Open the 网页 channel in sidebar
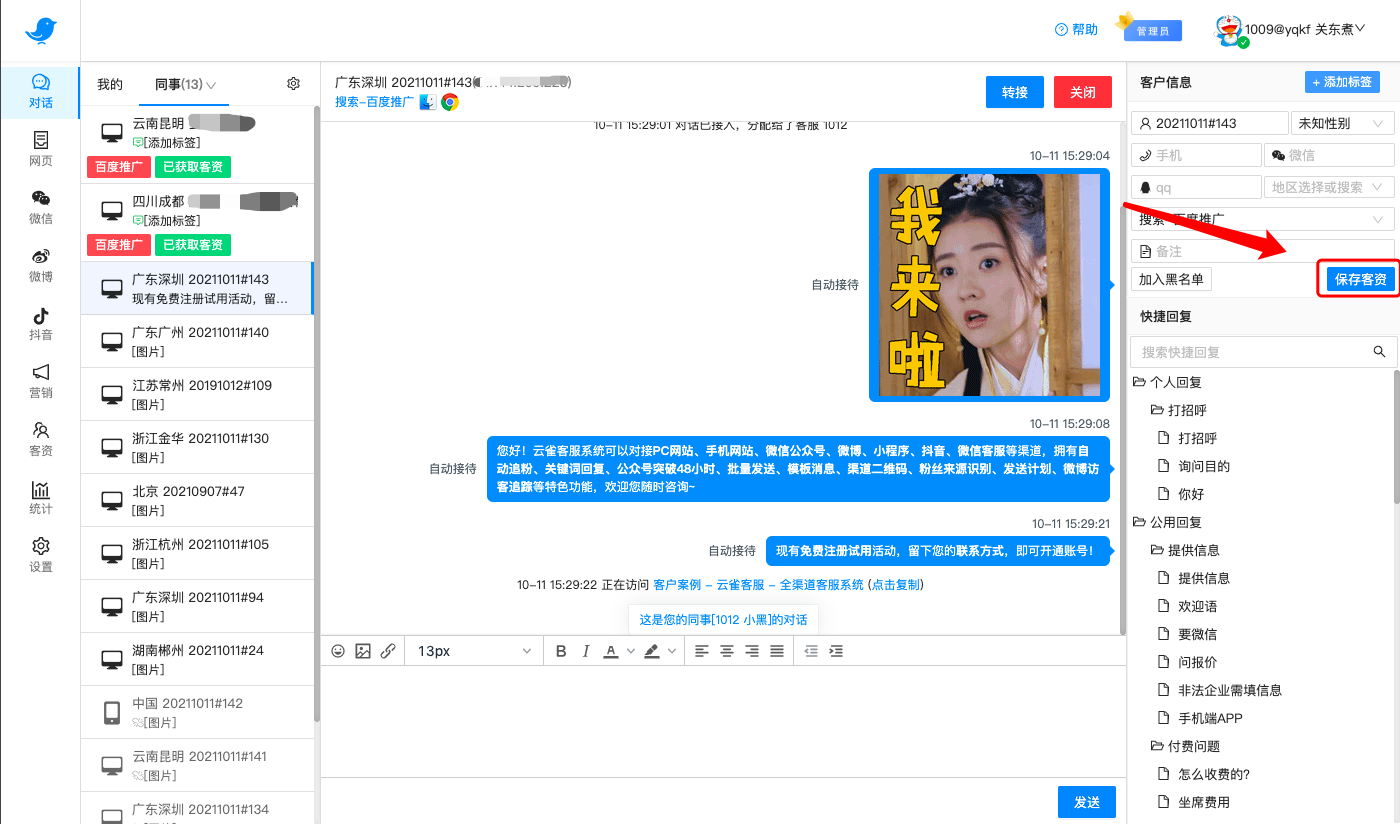 click(40, 149)
